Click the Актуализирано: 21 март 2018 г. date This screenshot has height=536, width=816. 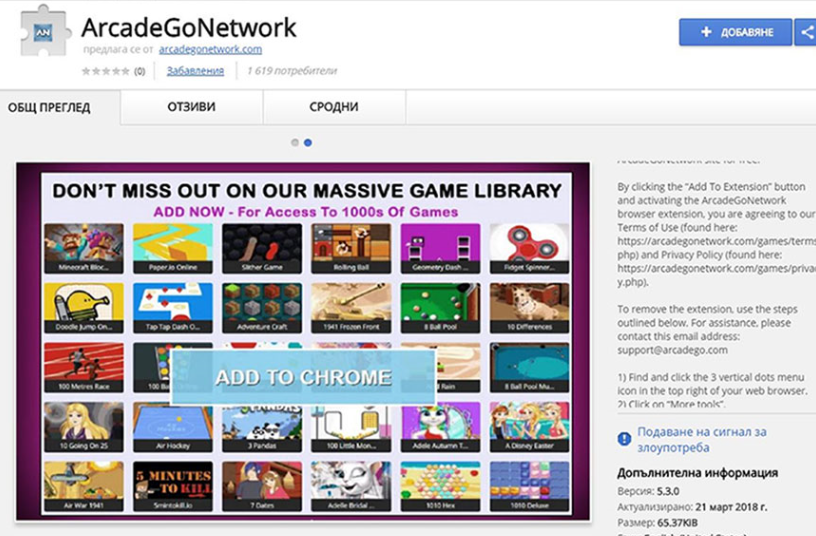click(692, 507)
